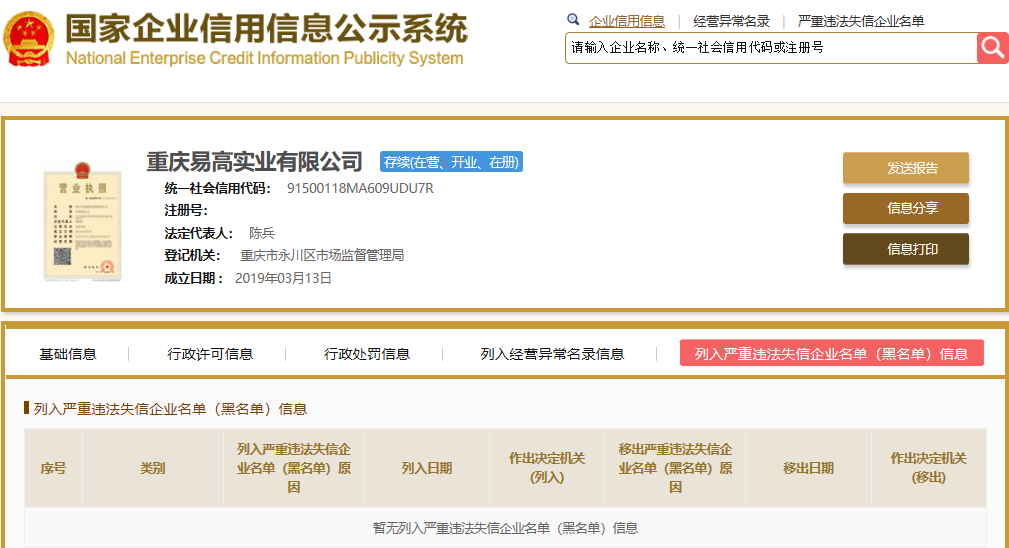Click small magnifier icon beside 企业信用信息
Image resolution: width=1009 pixels, height=548 pixels.
[573, 19]
